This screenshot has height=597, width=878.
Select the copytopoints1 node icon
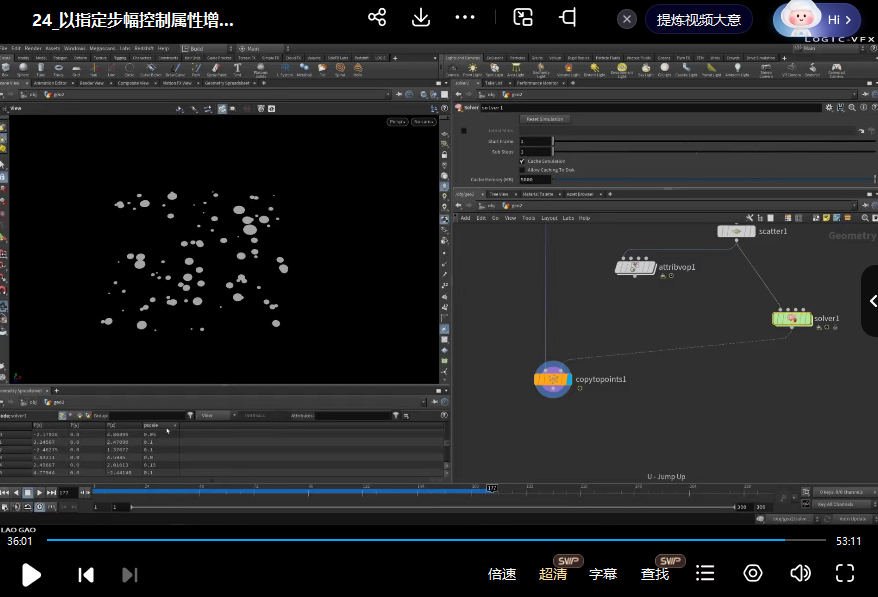tap(553, 379)
